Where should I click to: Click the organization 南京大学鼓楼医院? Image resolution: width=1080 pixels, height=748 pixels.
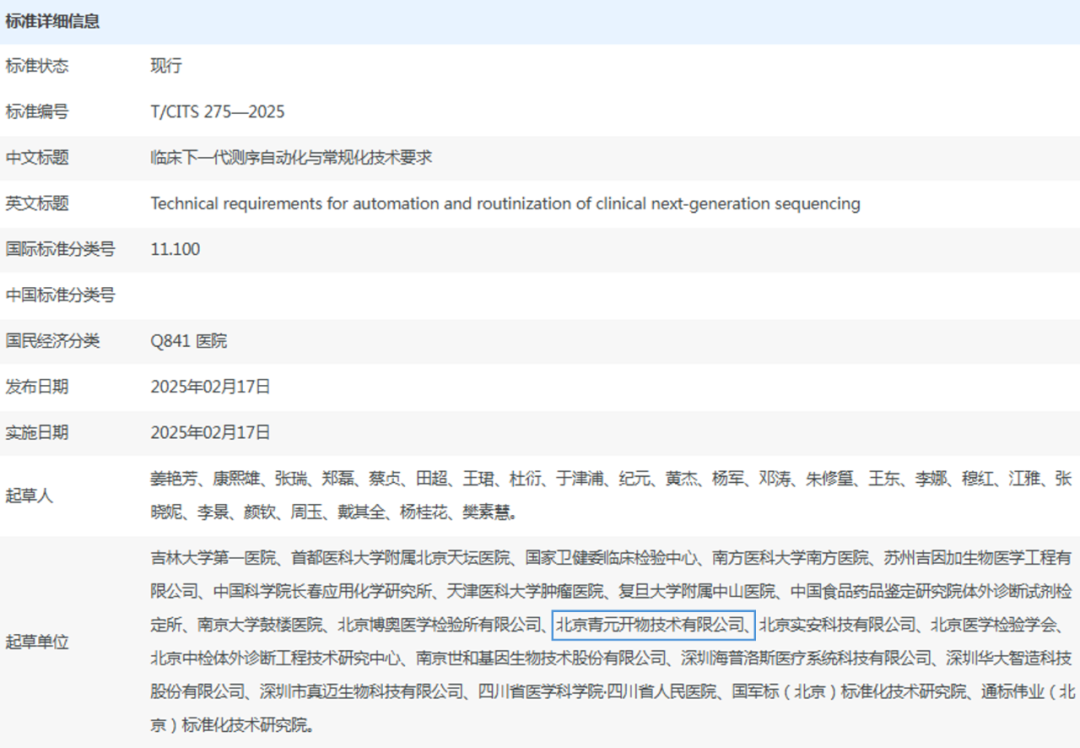(x=260, y=625)
